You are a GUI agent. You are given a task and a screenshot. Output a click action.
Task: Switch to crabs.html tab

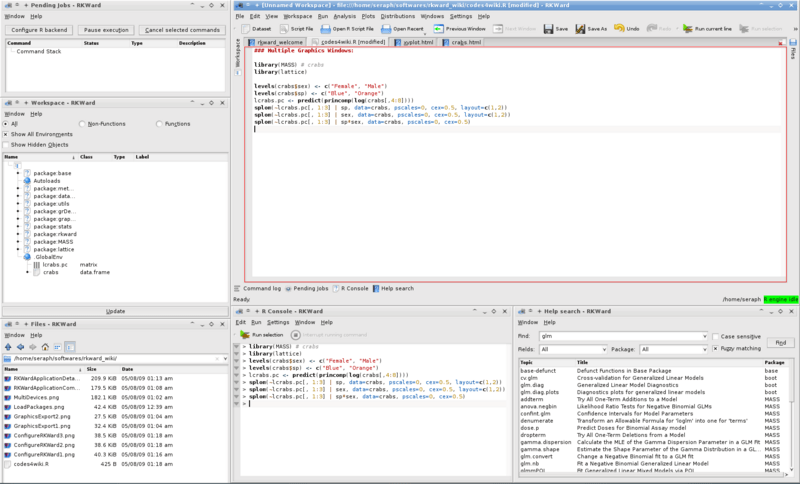click(x=462, y=42)
